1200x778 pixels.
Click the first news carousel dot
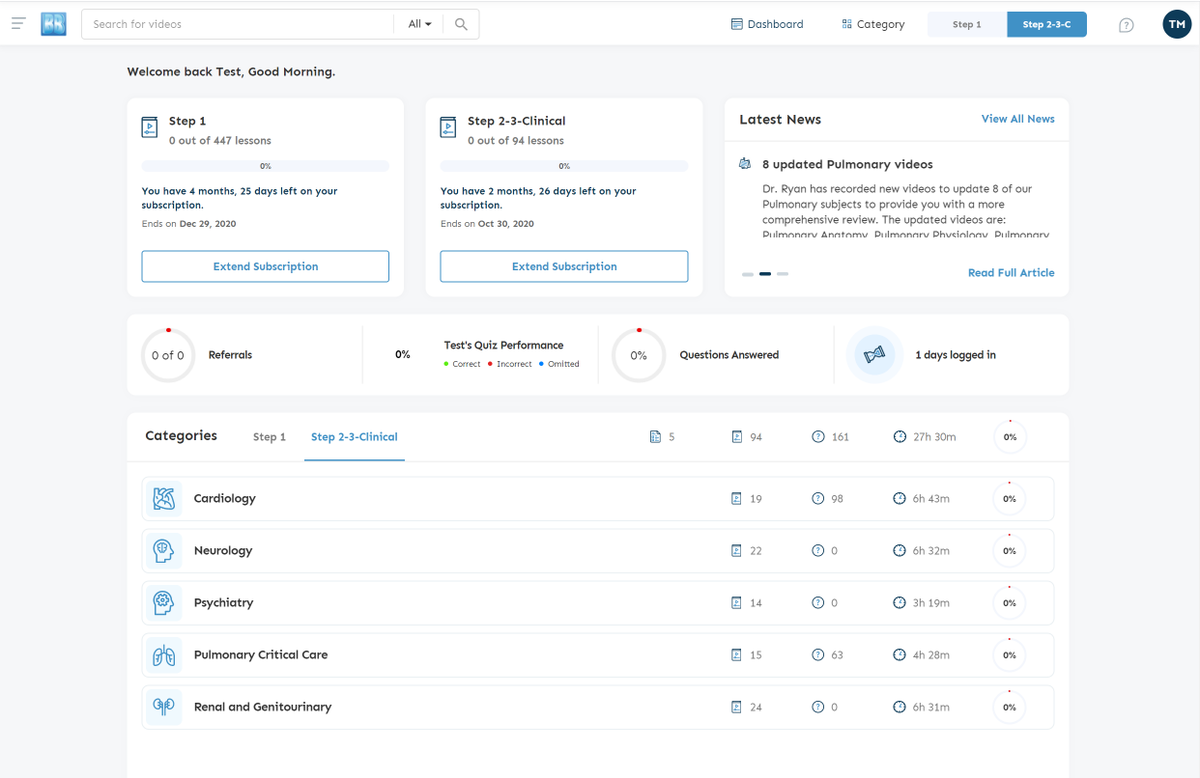pos(748,273)
